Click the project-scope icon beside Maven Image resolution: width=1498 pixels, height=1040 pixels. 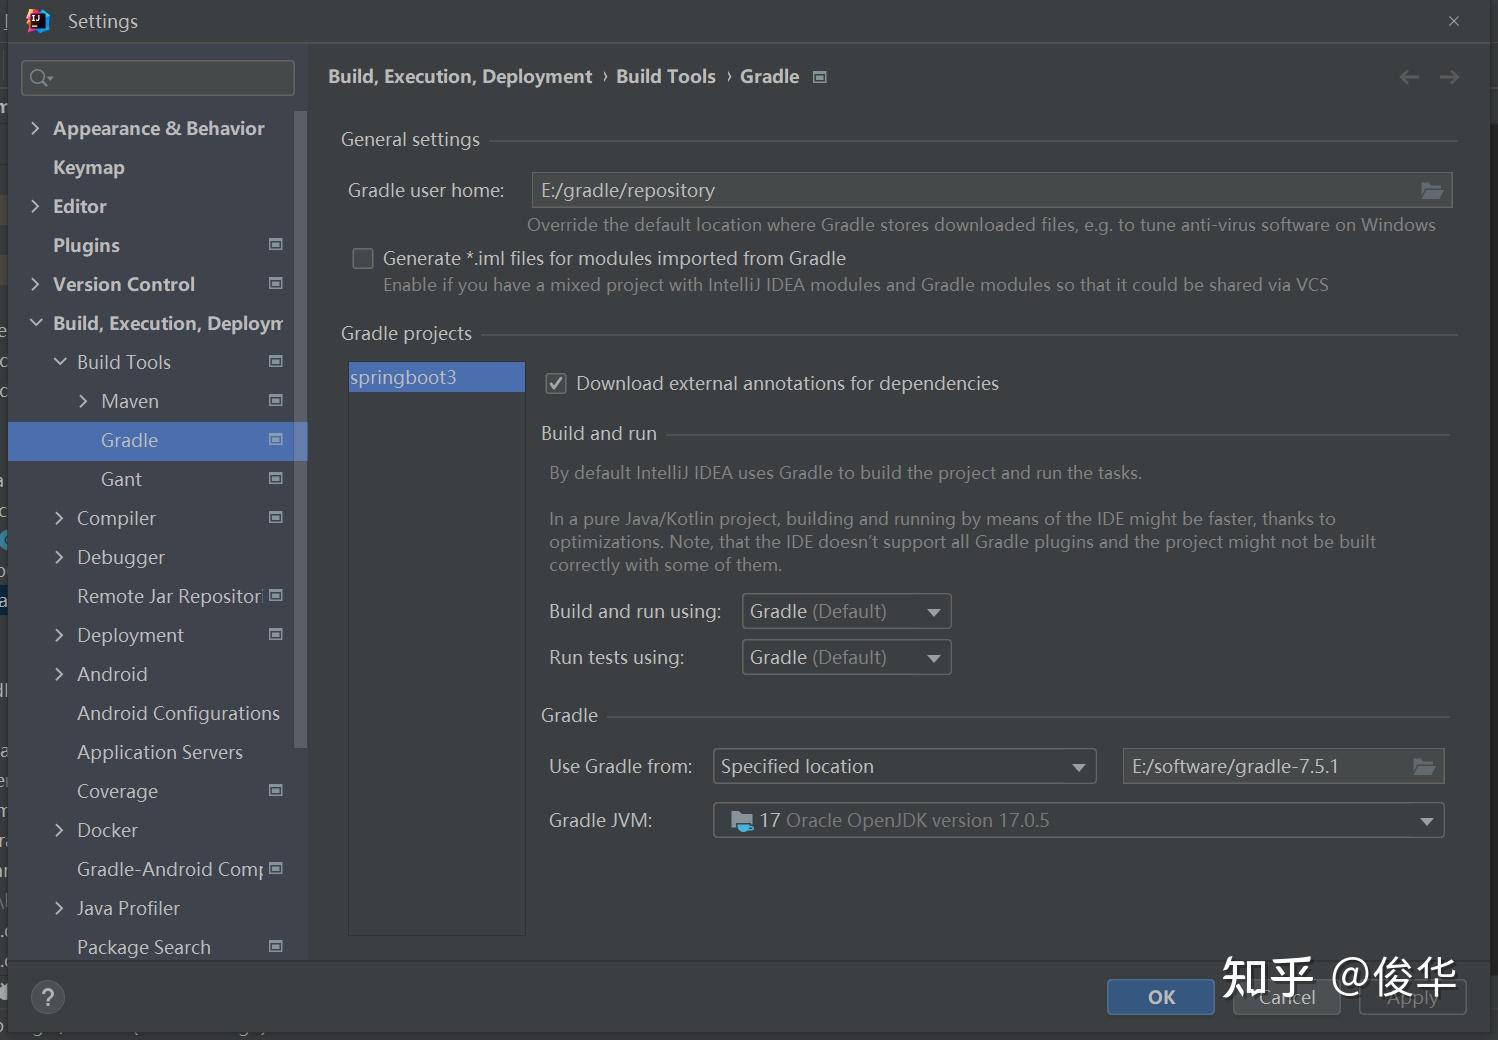pyautogui.click(x=276, y=400)
